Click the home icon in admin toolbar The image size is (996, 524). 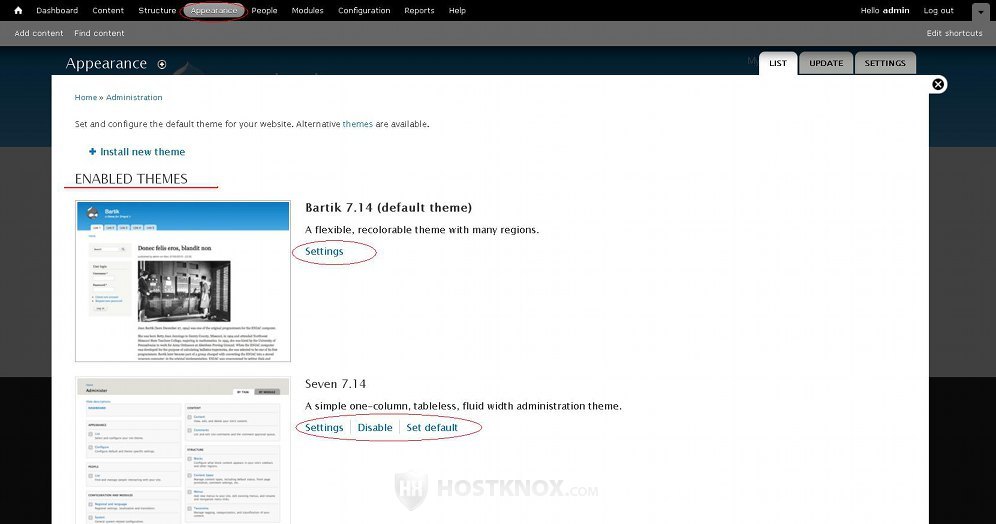coord(18,10)
